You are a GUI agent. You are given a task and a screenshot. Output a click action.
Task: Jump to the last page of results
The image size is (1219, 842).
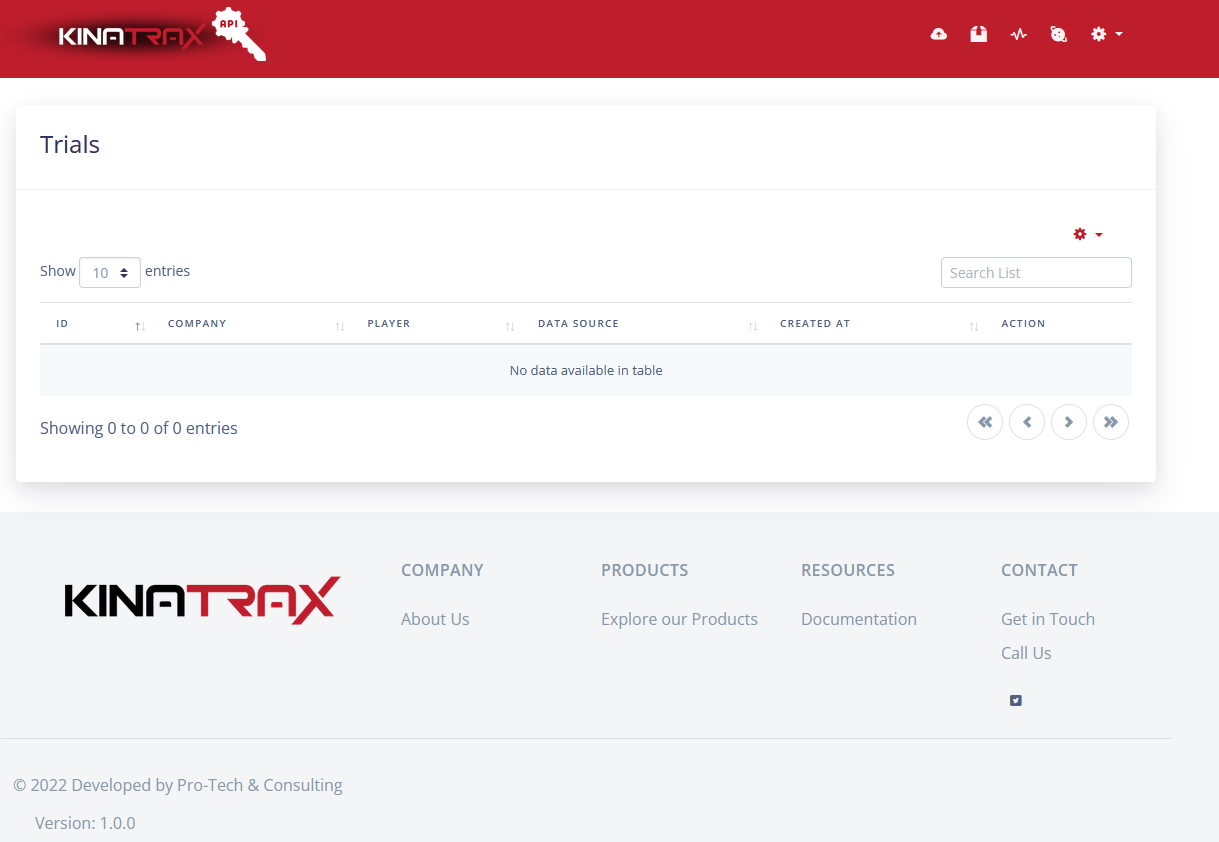point(1111,422)
